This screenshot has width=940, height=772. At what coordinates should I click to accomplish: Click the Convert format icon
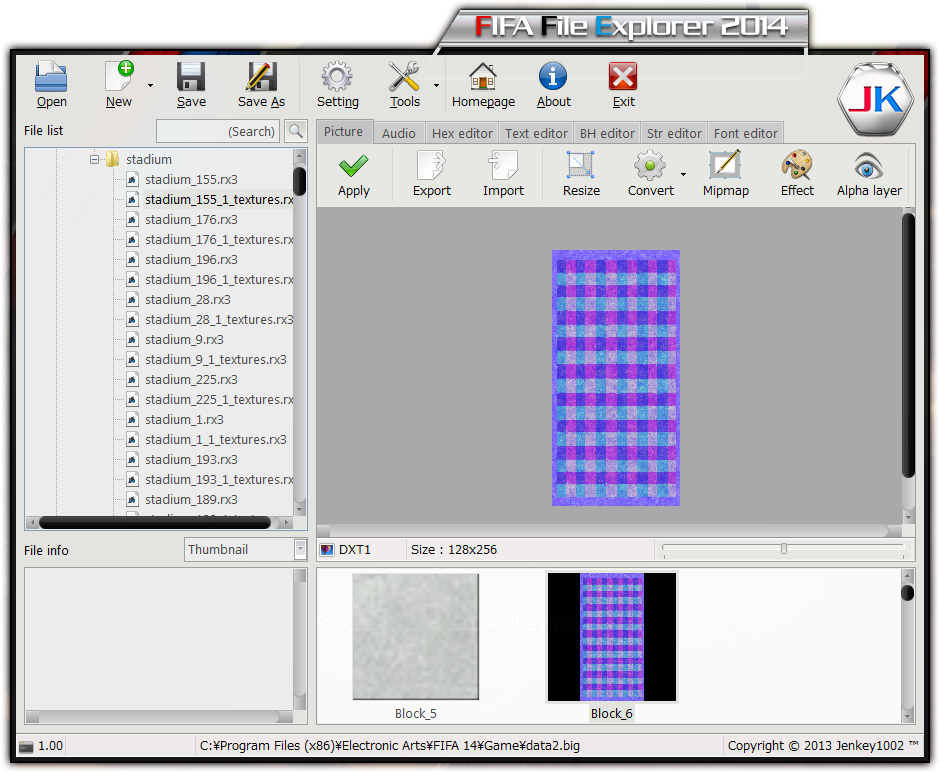coord(650,165)
